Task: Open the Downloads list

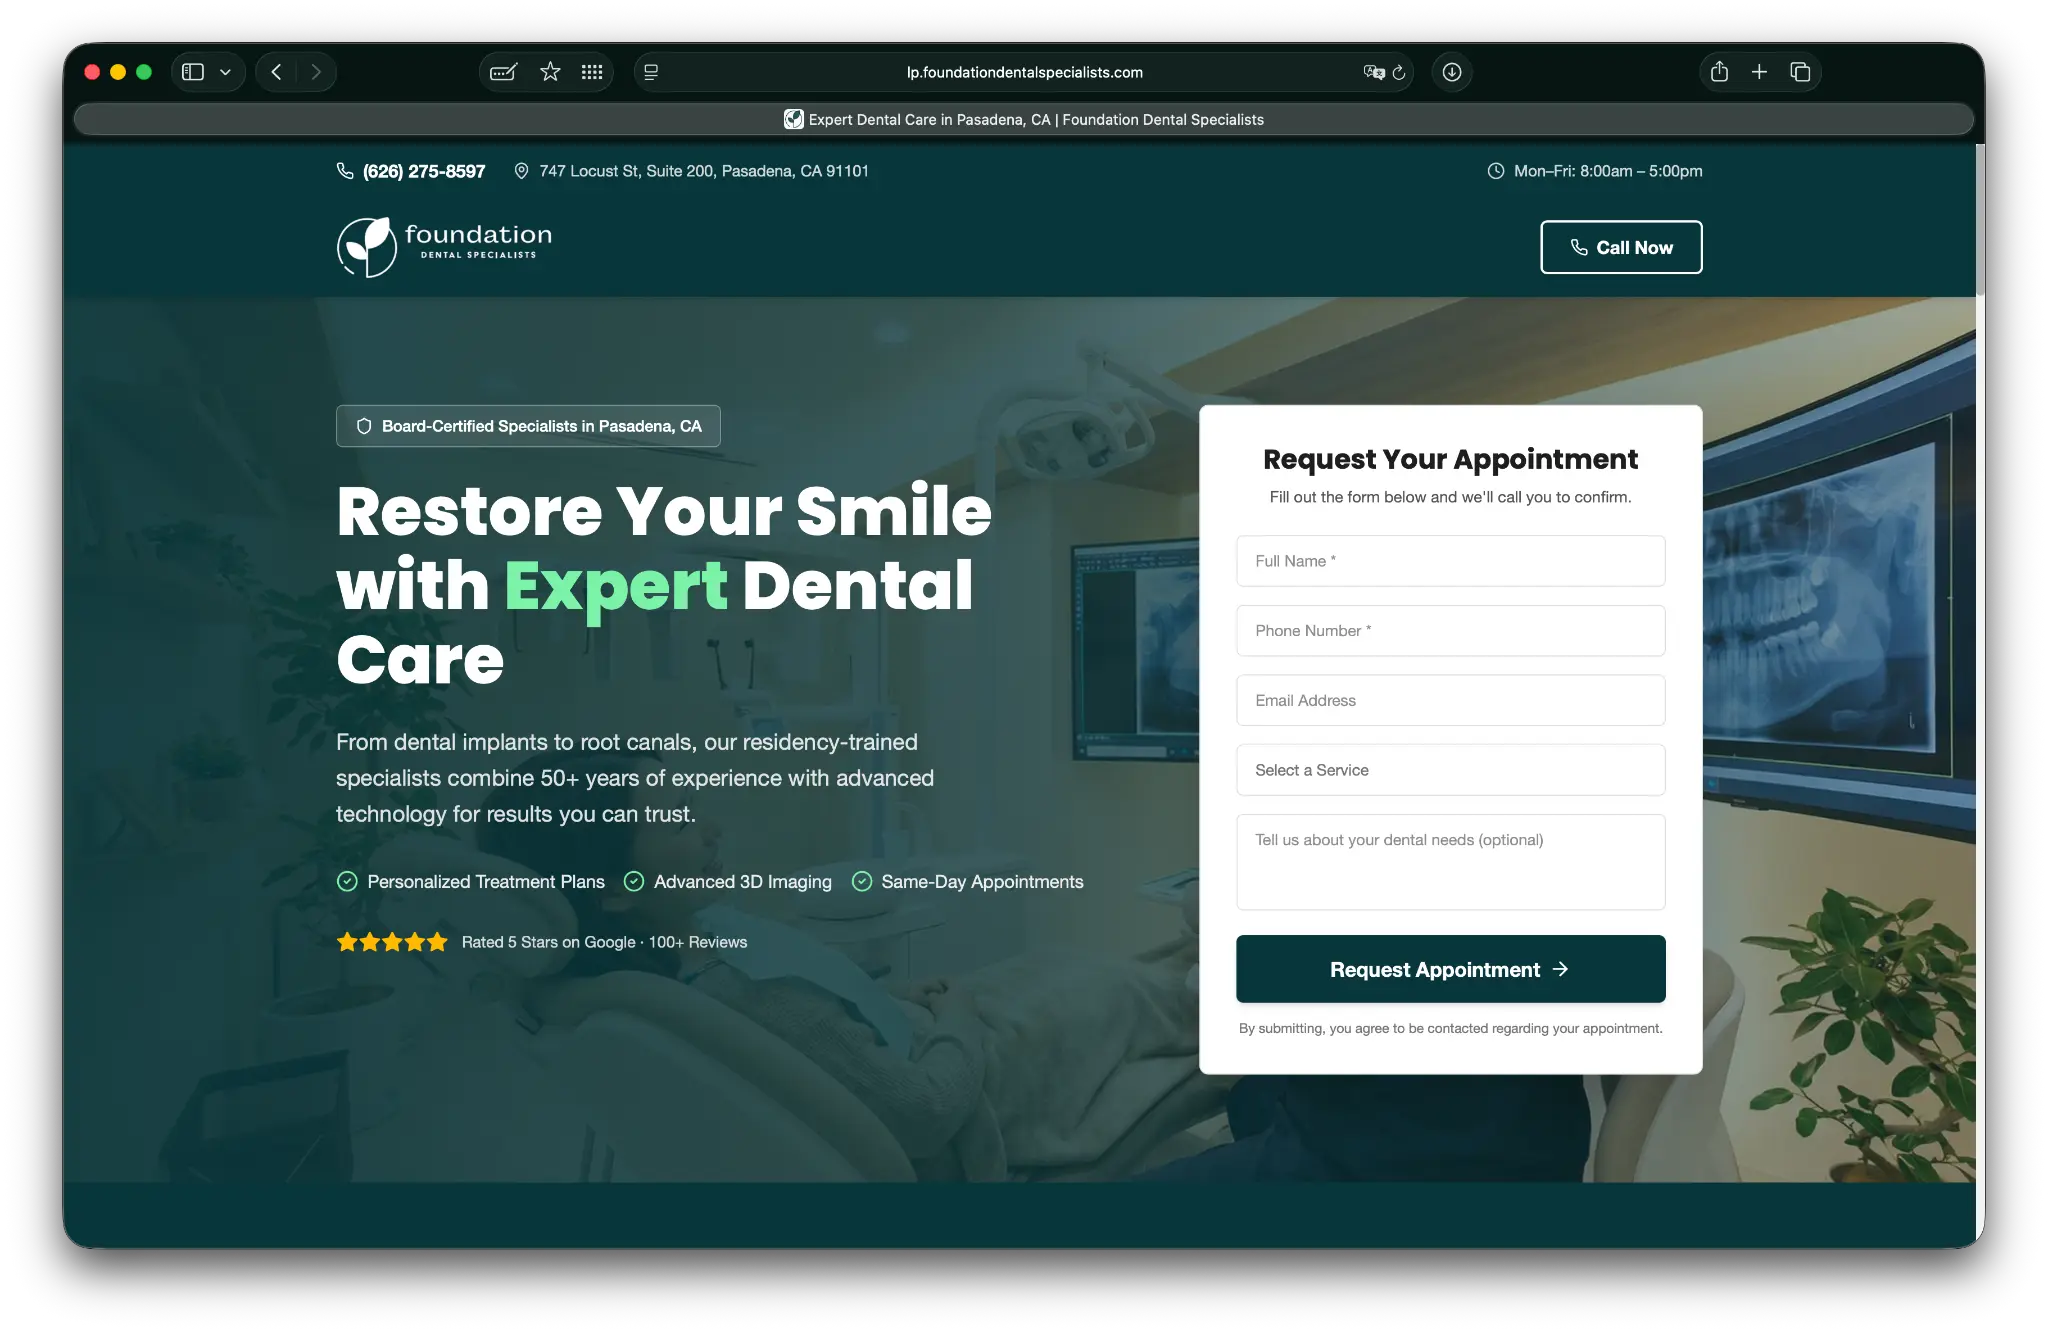Action: (x=1452, y=71)
